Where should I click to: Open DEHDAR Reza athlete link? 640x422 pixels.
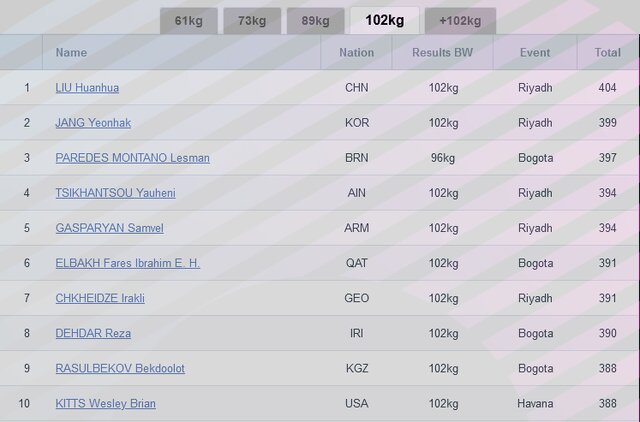click(93, 333)
